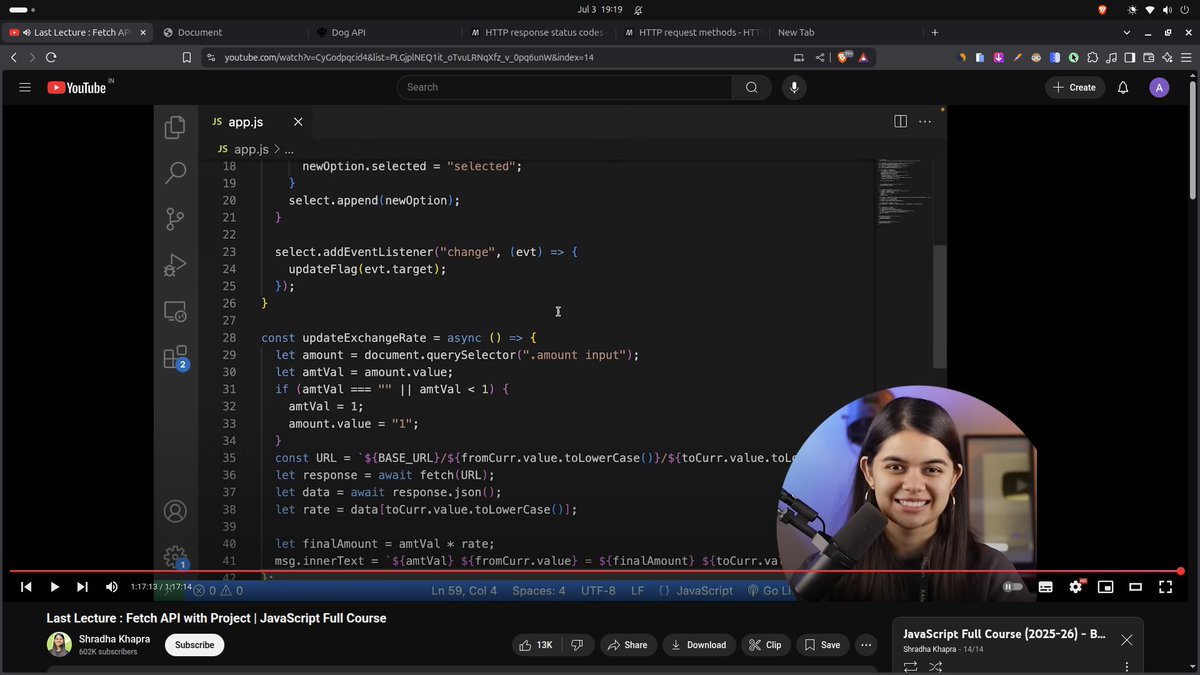
Task: Play the video
Action: pos(54,587)
